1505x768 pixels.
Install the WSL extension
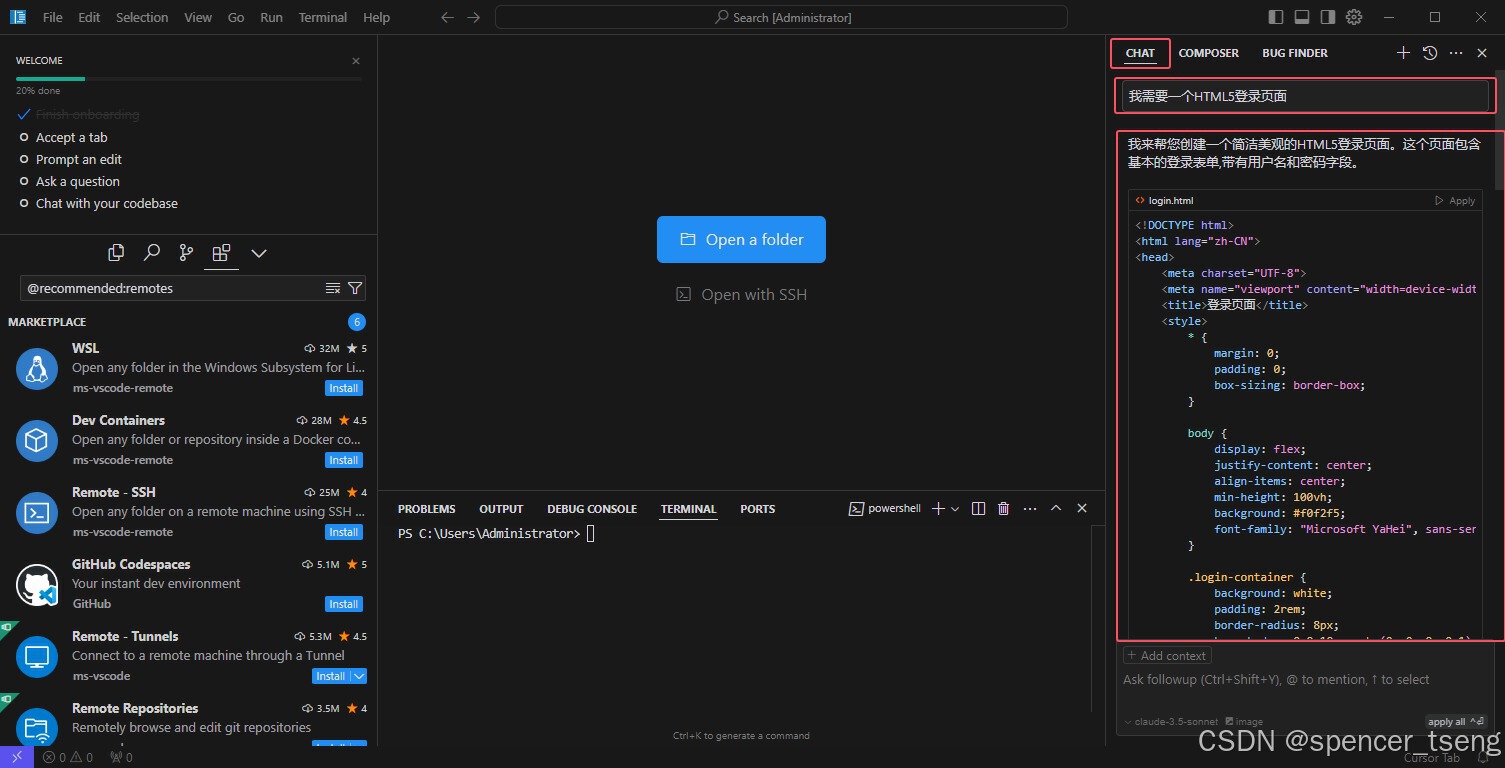(344, 388)
